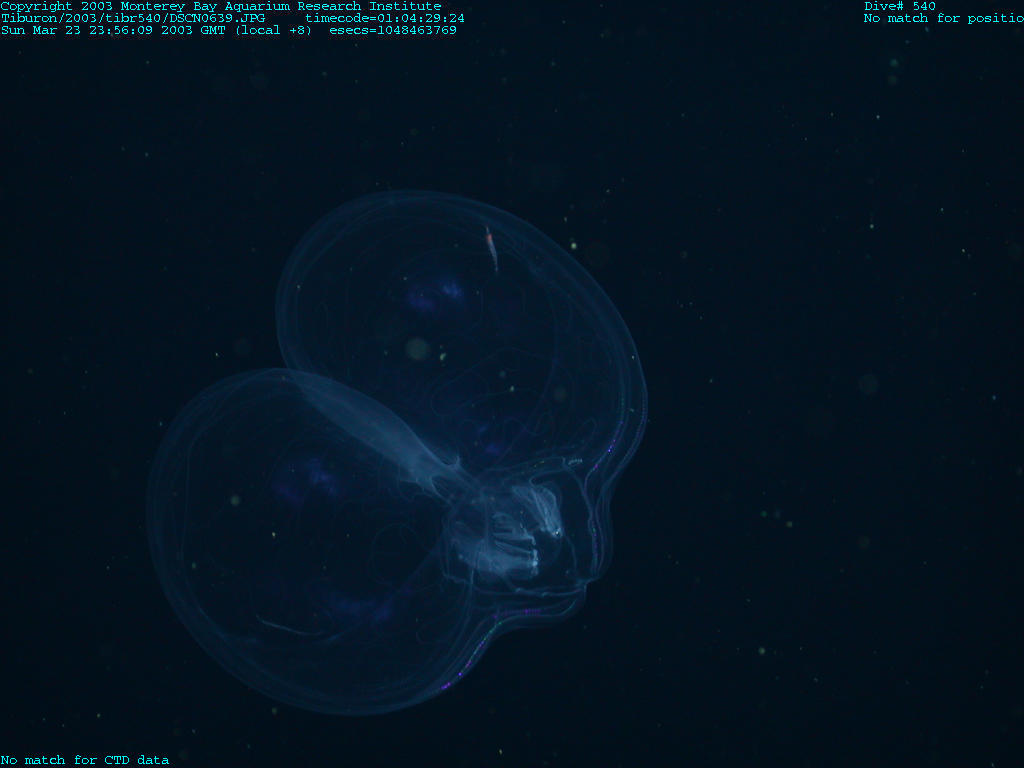Click the Dive# 540 label
Image resolution: width=1024 pixels, height=768 pixels.
pos(900,6)
